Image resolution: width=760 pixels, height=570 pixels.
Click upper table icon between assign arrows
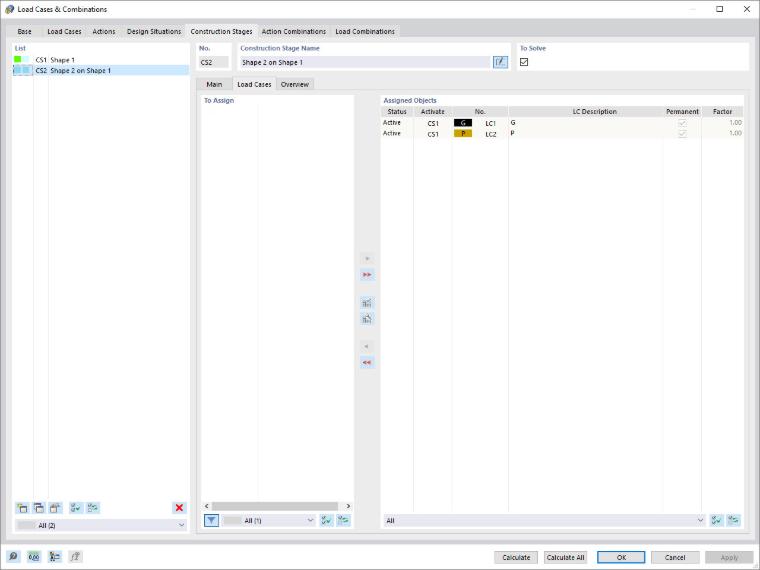tap(367, 303)
